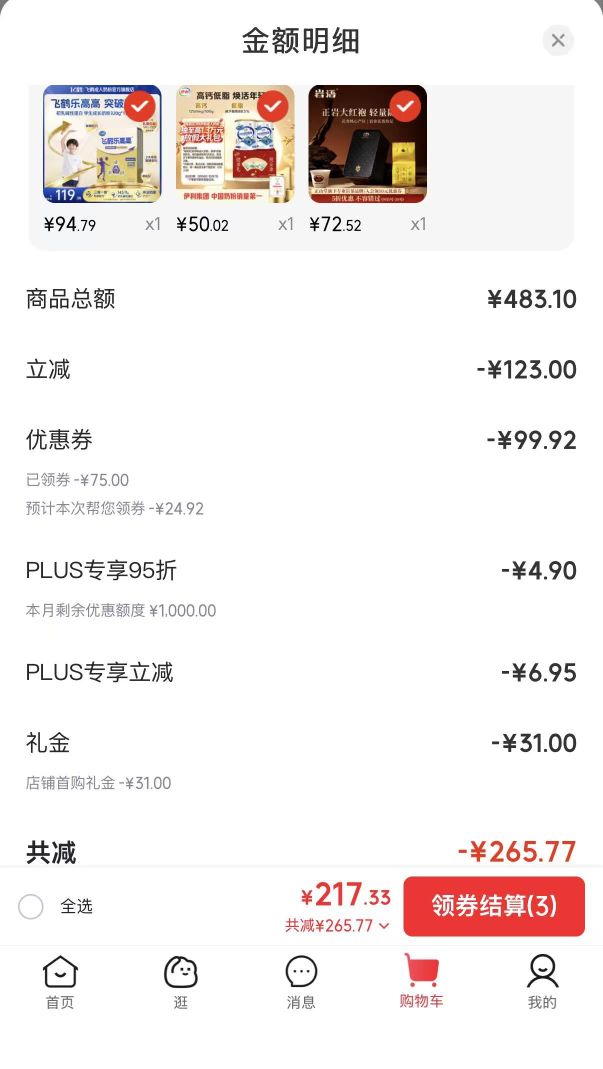Open the 消息 messages icon
This screenshot has height=1069, width=603.
point(301,982)
